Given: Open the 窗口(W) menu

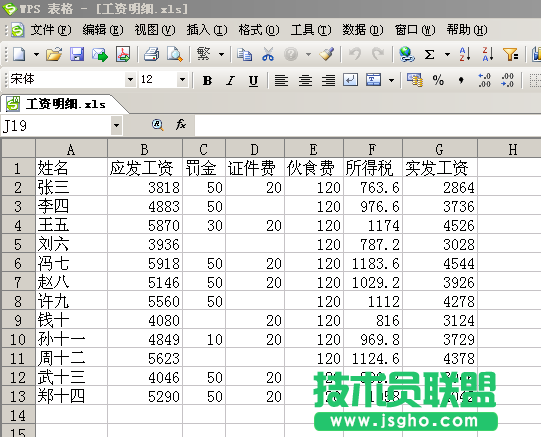Looking at the screenshot, I should tap(415, 30).
